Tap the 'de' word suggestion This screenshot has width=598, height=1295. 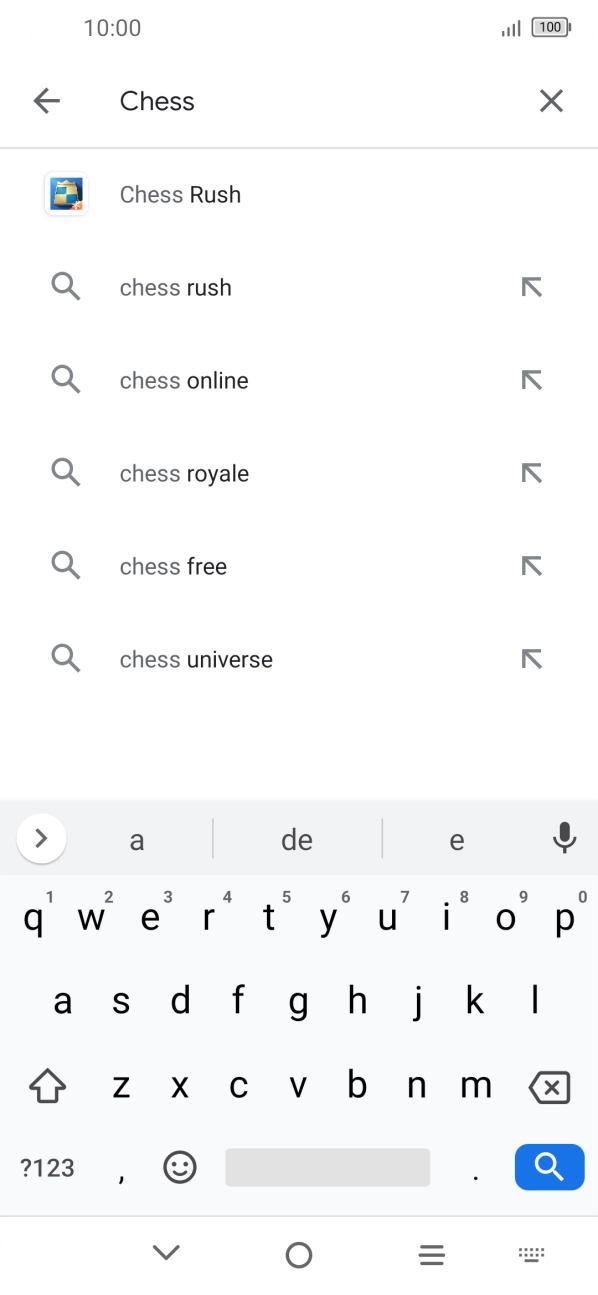click(296, 838)
